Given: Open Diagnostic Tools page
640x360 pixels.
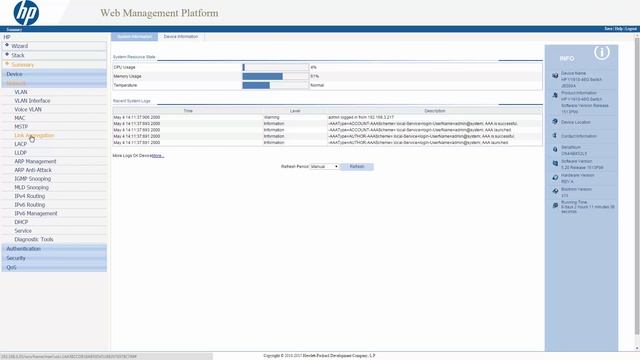Looking at the screenshot, I should [x=34, y=239].
